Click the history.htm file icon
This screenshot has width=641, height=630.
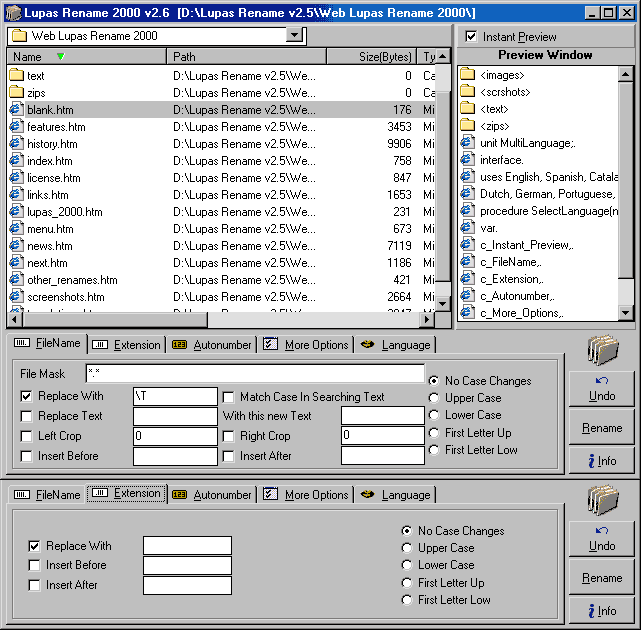(16, 144)
